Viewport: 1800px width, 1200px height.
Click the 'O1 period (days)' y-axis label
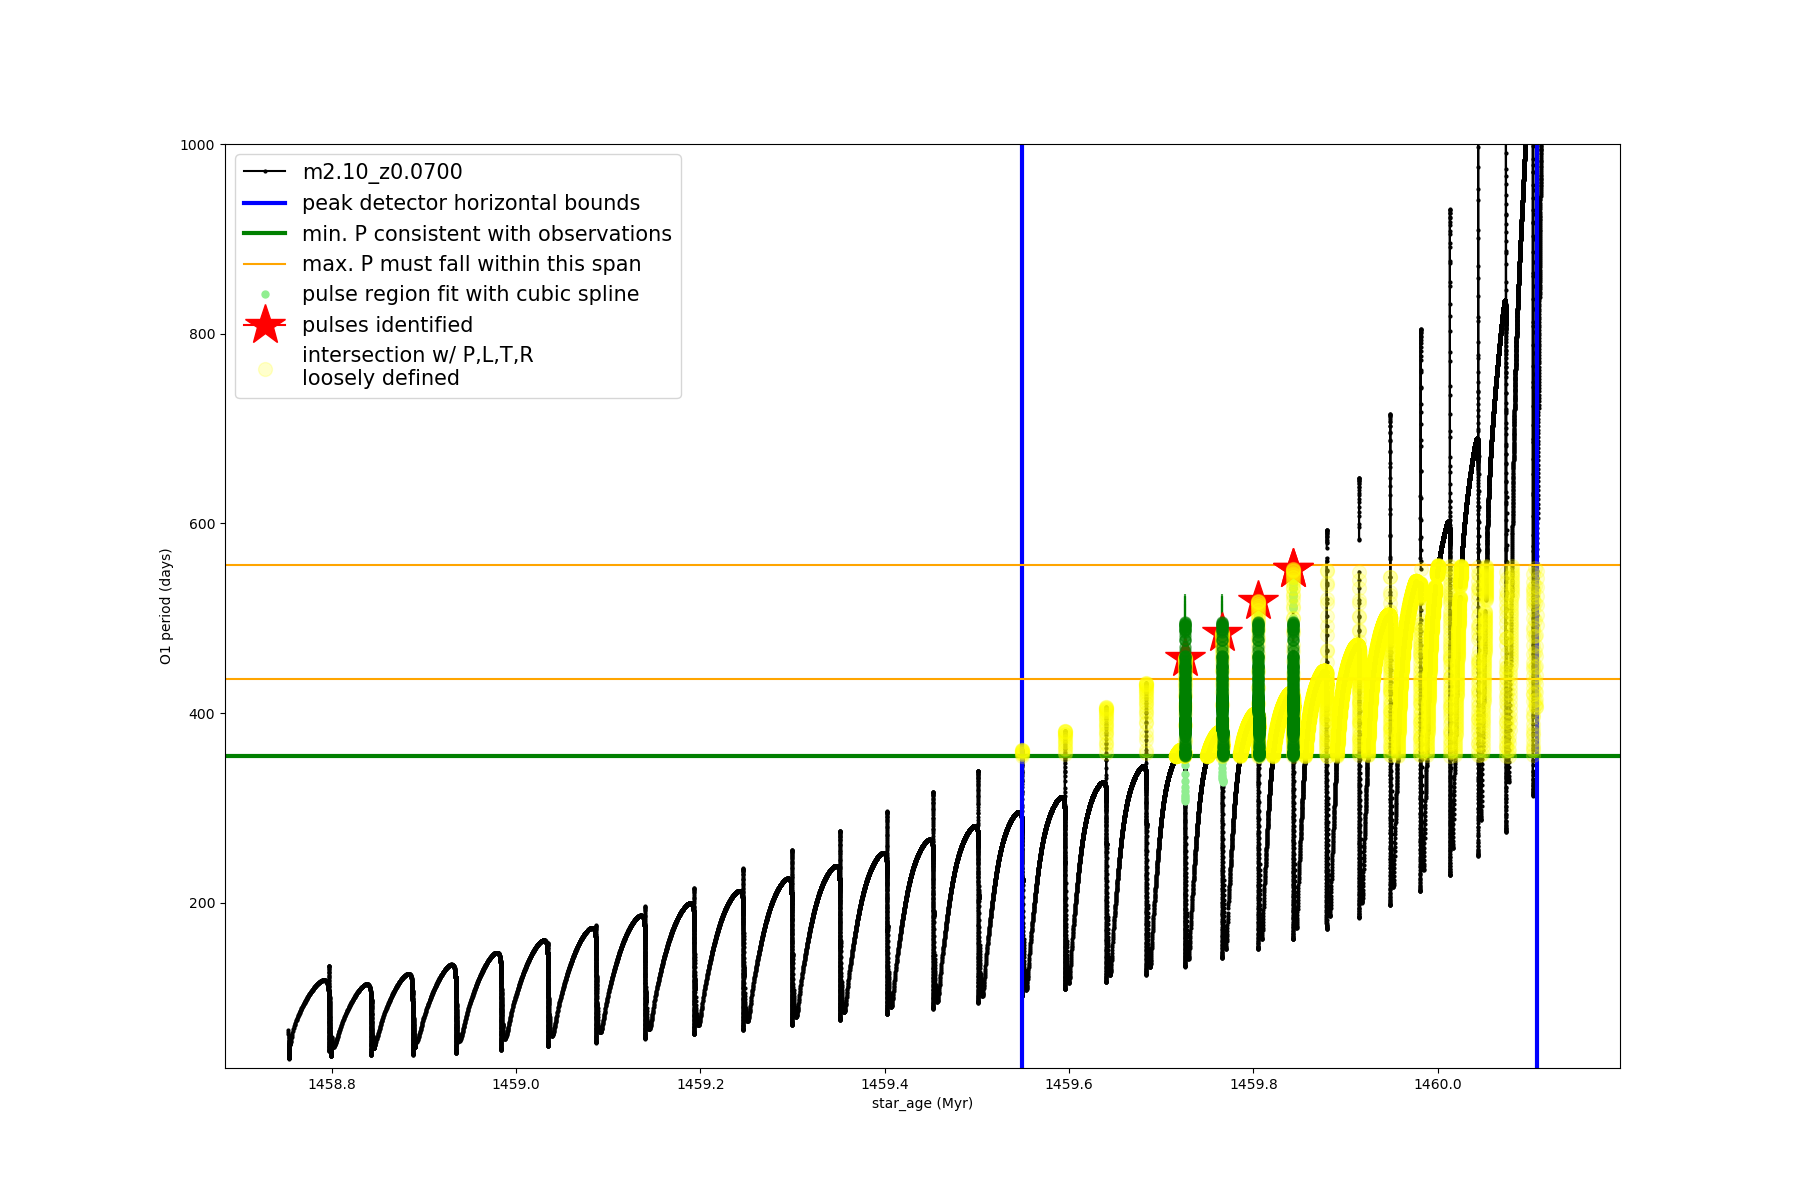166,606
